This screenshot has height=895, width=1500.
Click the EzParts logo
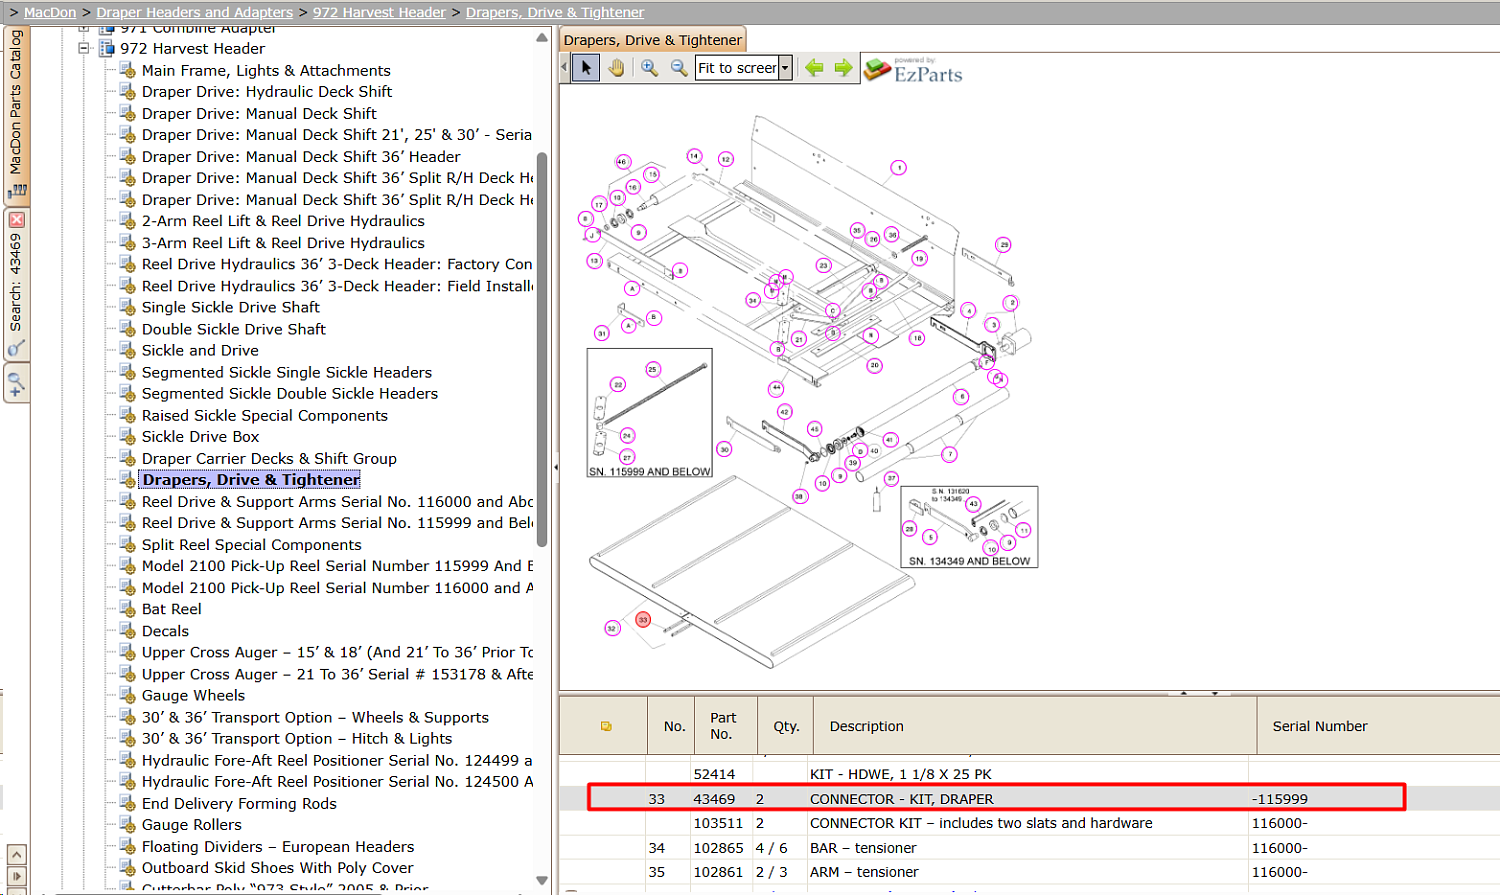[913, 70]
